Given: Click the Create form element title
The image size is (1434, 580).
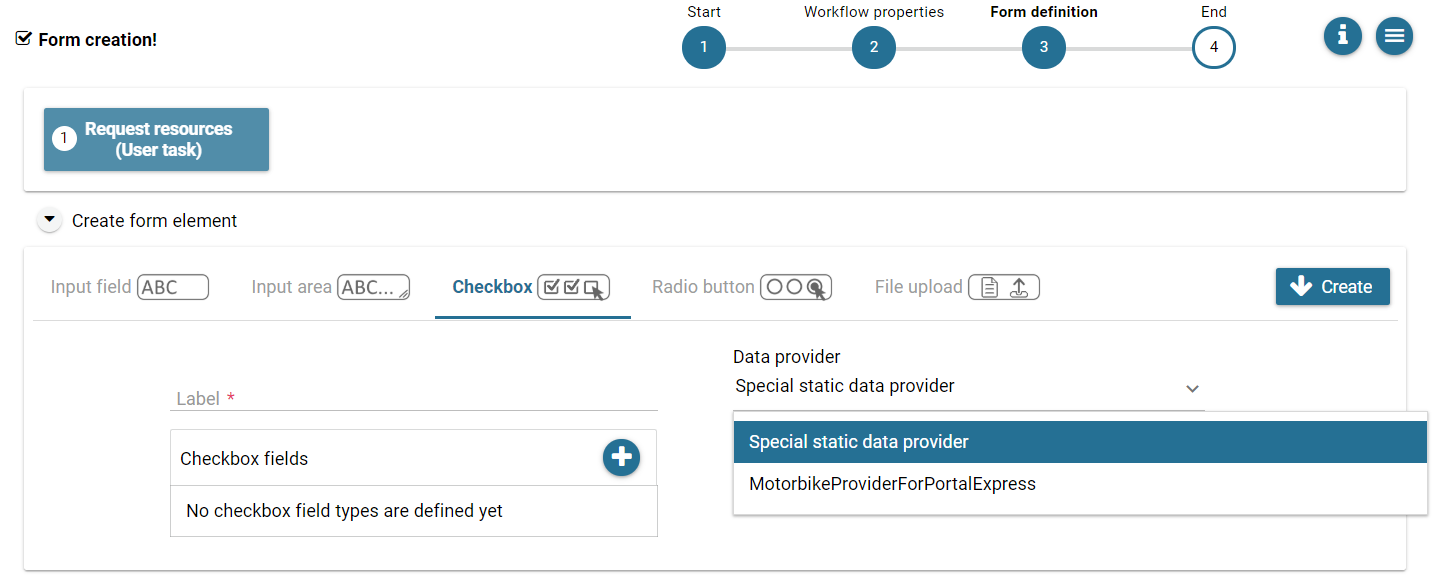Looking at the screenshot, I should click(x=155, y=221).
